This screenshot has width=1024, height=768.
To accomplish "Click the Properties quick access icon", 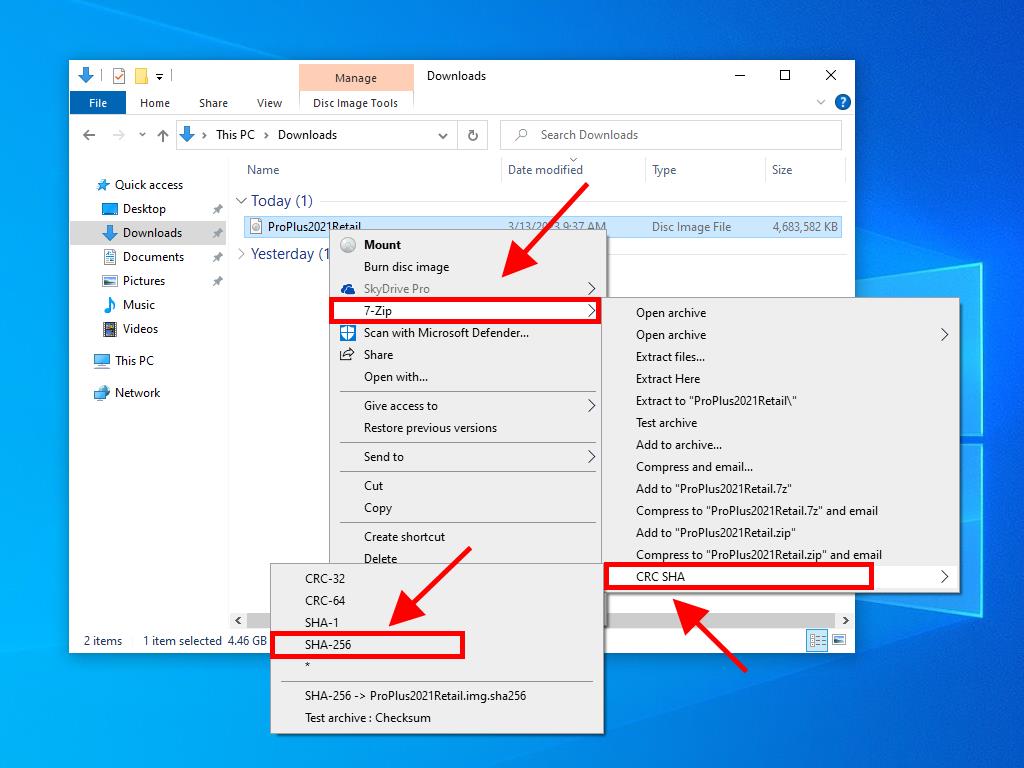I will [x=119, y=76].
